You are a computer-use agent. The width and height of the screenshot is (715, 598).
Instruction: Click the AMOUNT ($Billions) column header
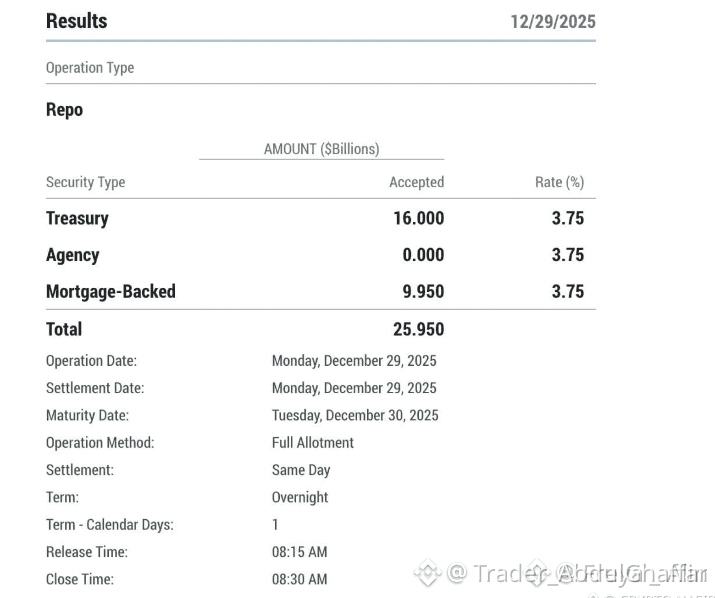click(x=321, y=149)
